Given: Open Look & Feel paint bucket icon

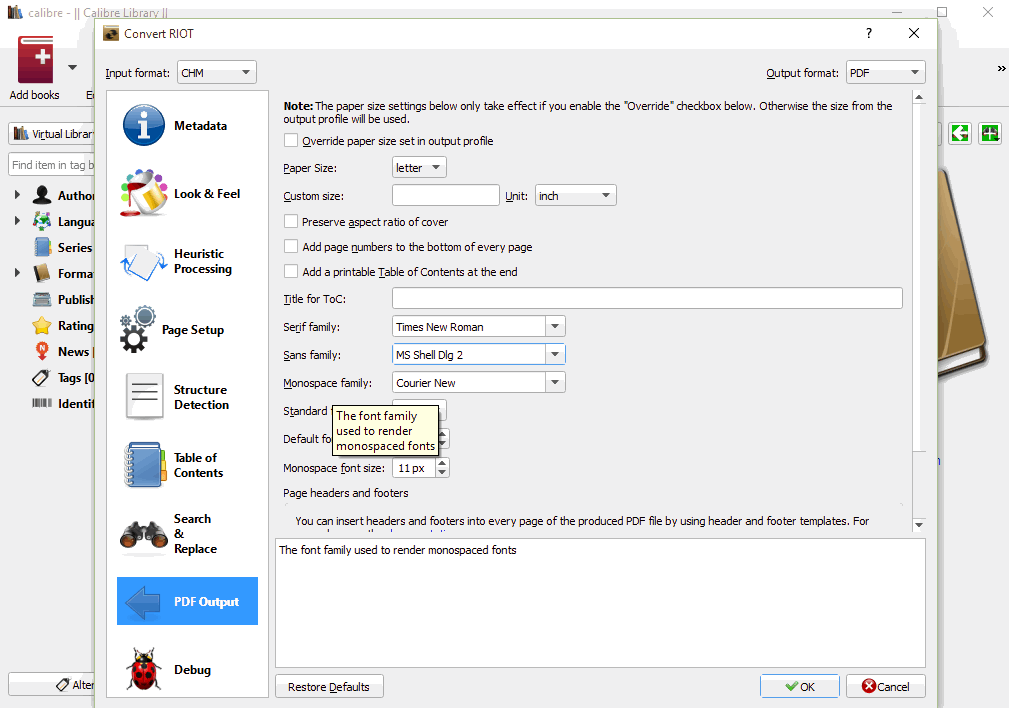Looking at the screenshot, I should click(143, 193).
